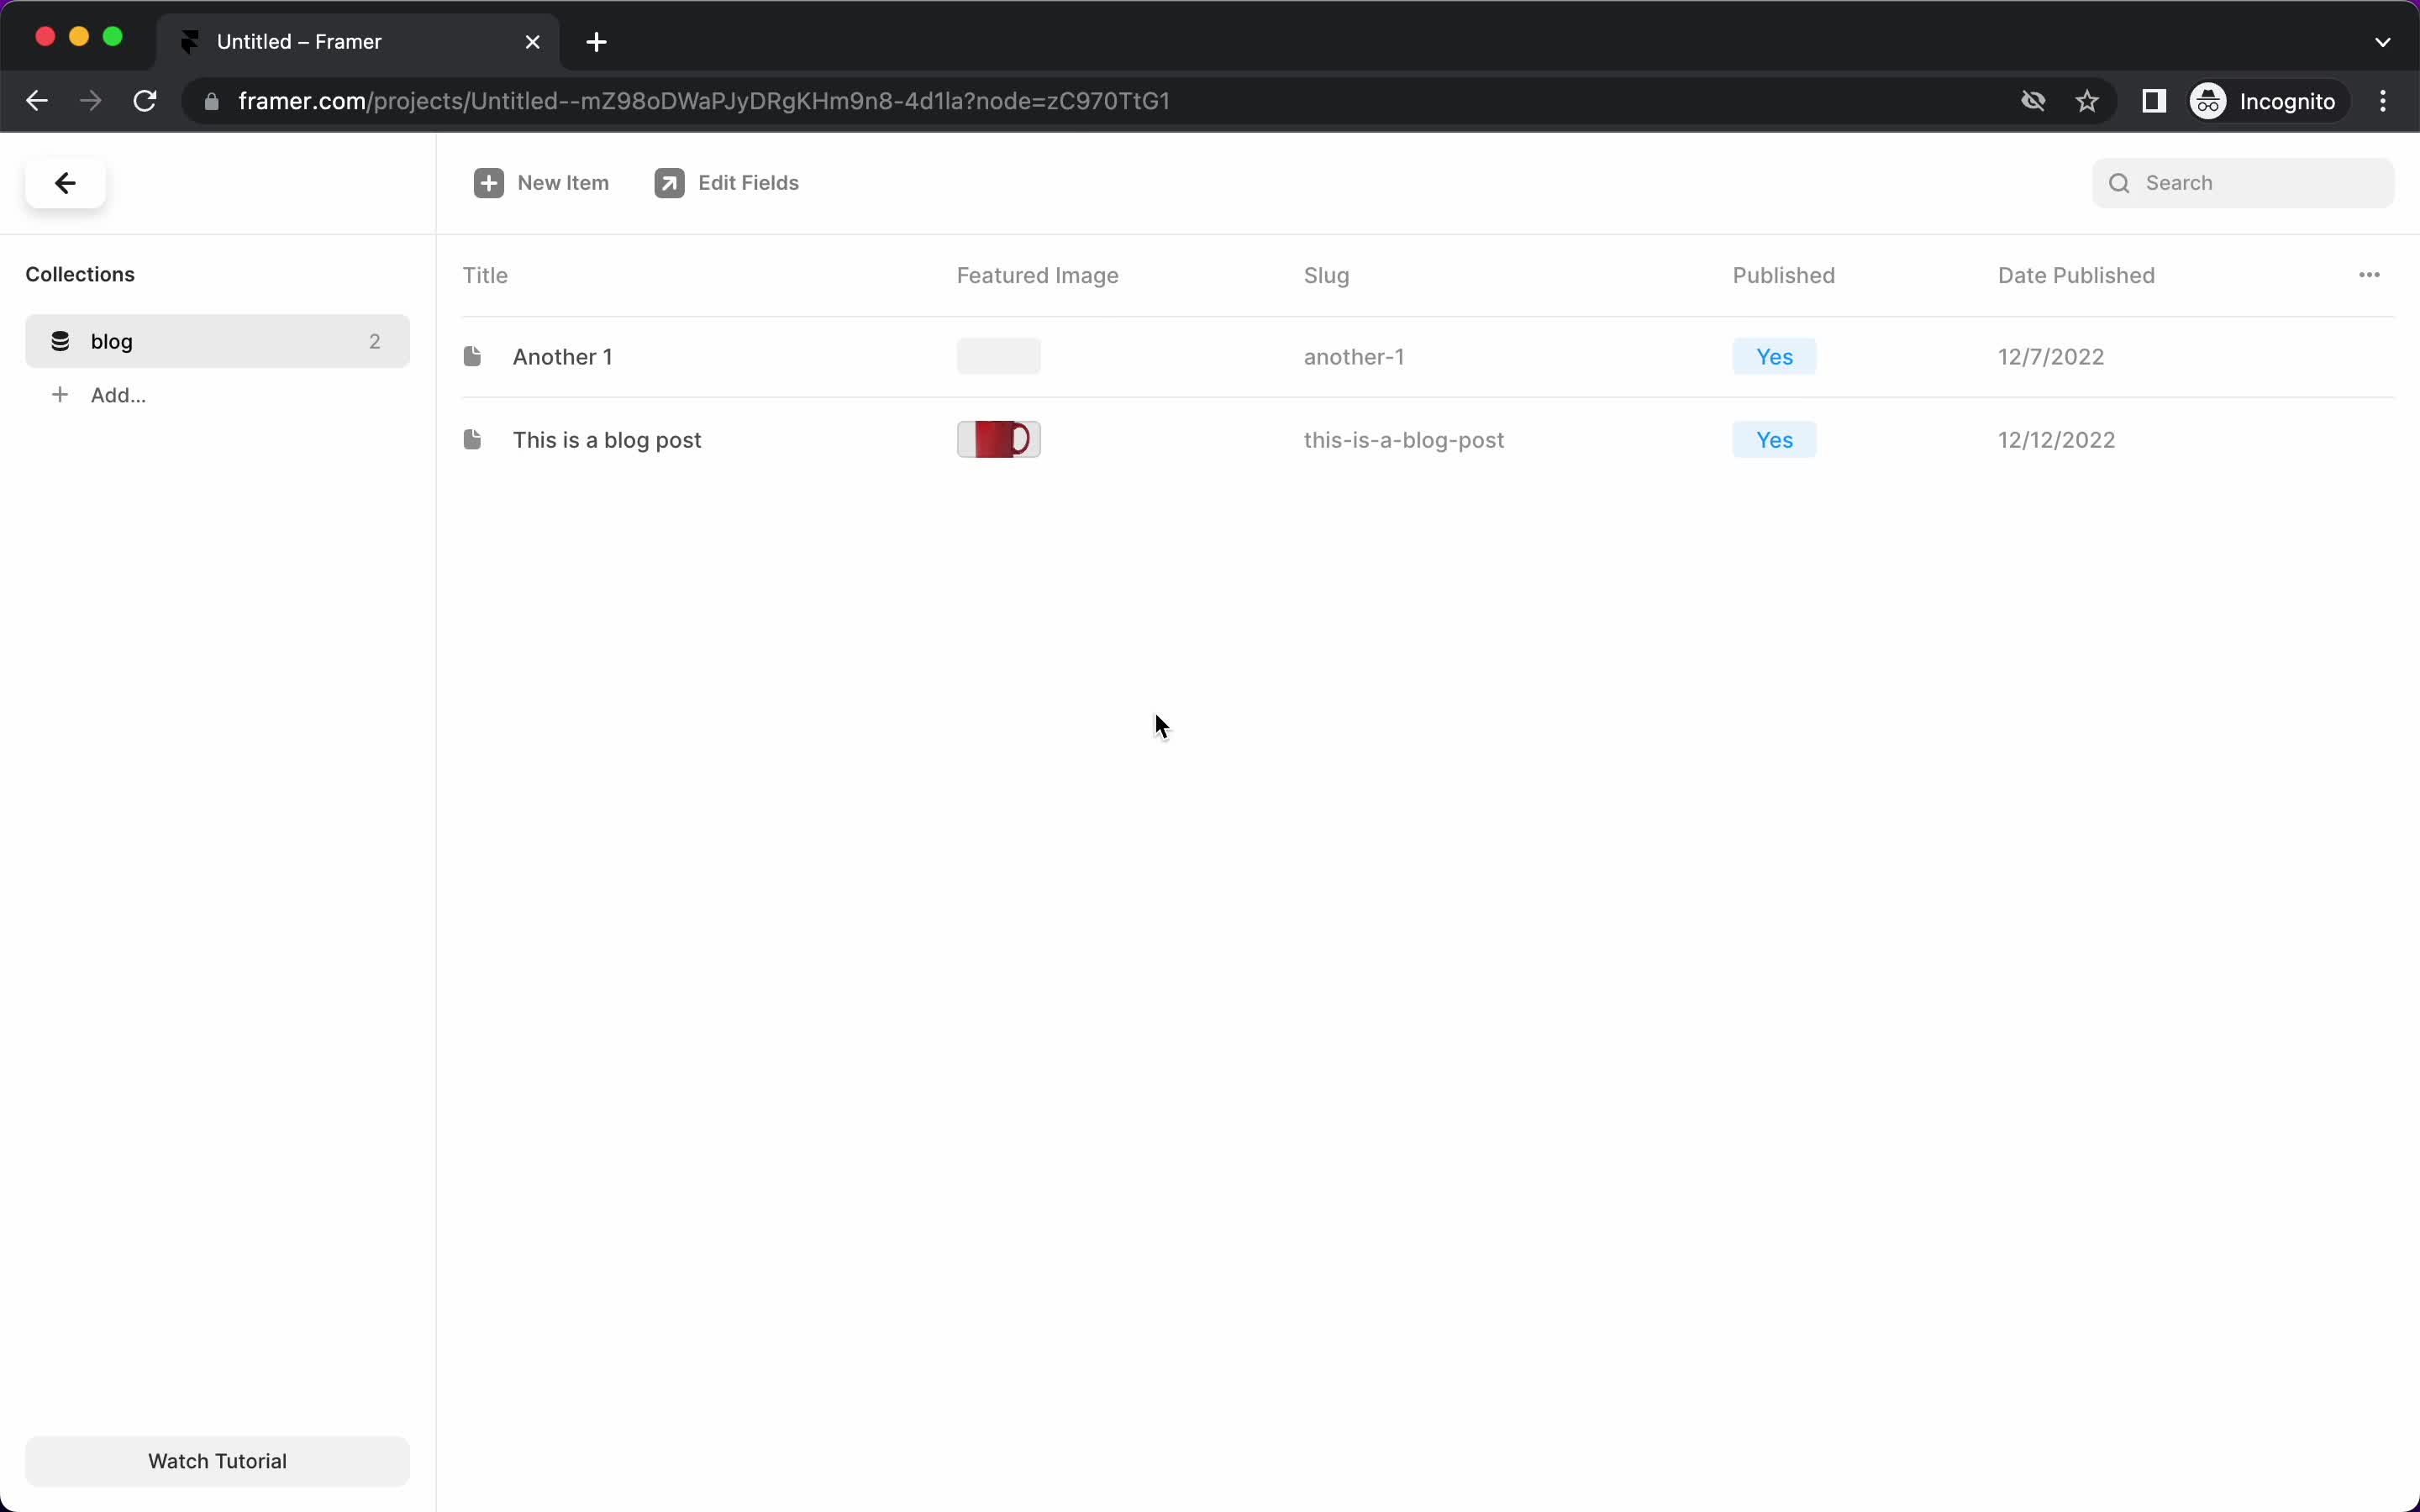Screen dimensions: 2420x1512
Task: Click the Date Published column header
Action: tap(2077, 274)
